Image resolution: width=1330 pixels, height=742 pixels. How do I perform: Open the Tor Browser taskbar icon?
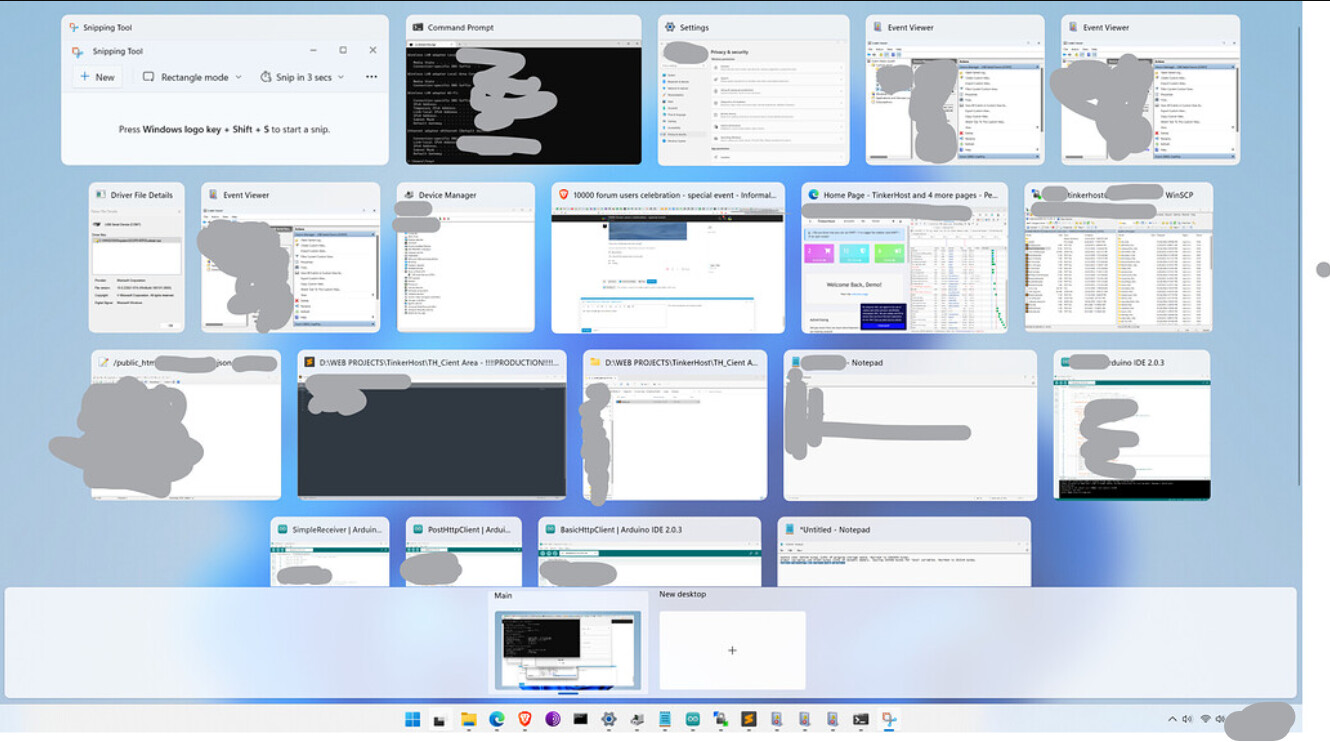point(552,719)
